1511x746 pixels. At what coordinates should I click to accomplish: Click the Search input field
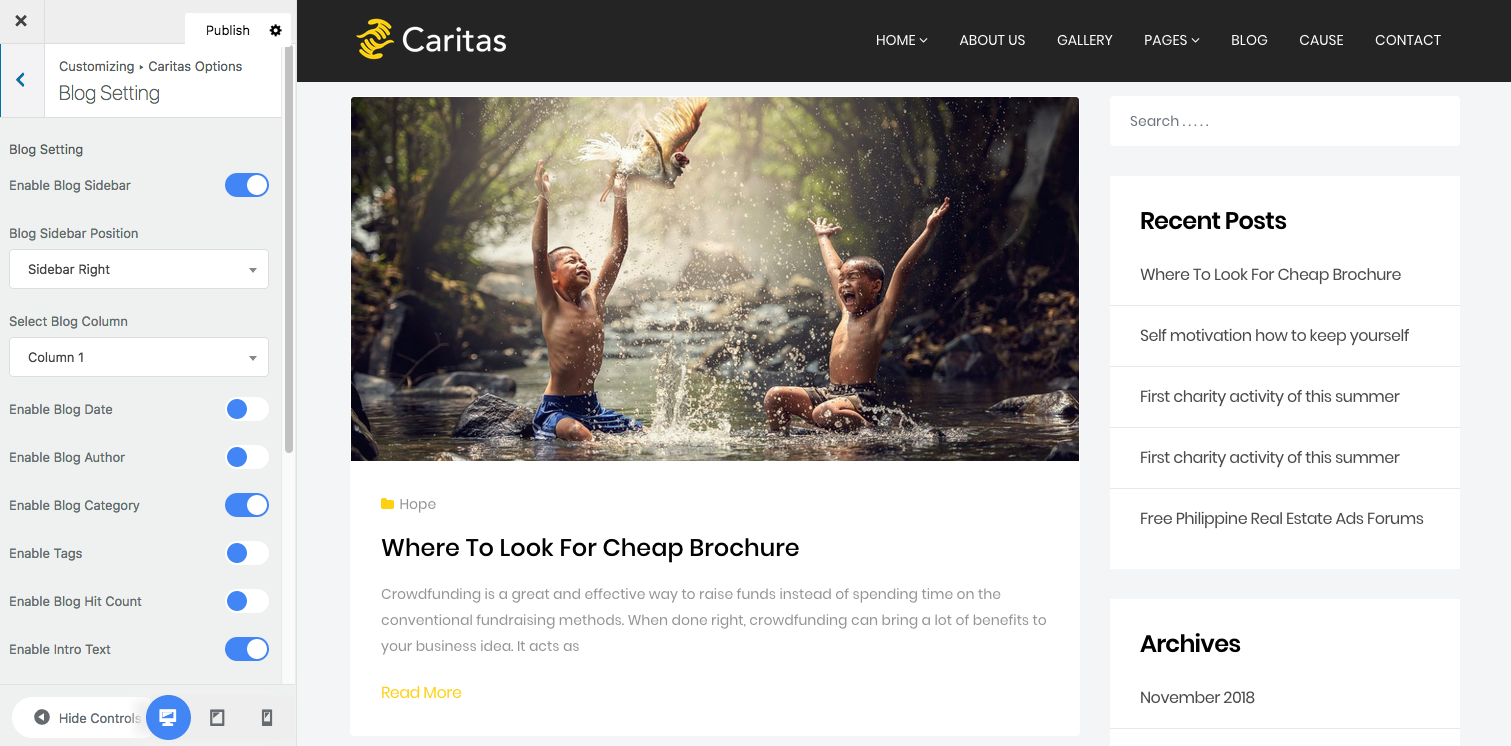[1285, 121]
